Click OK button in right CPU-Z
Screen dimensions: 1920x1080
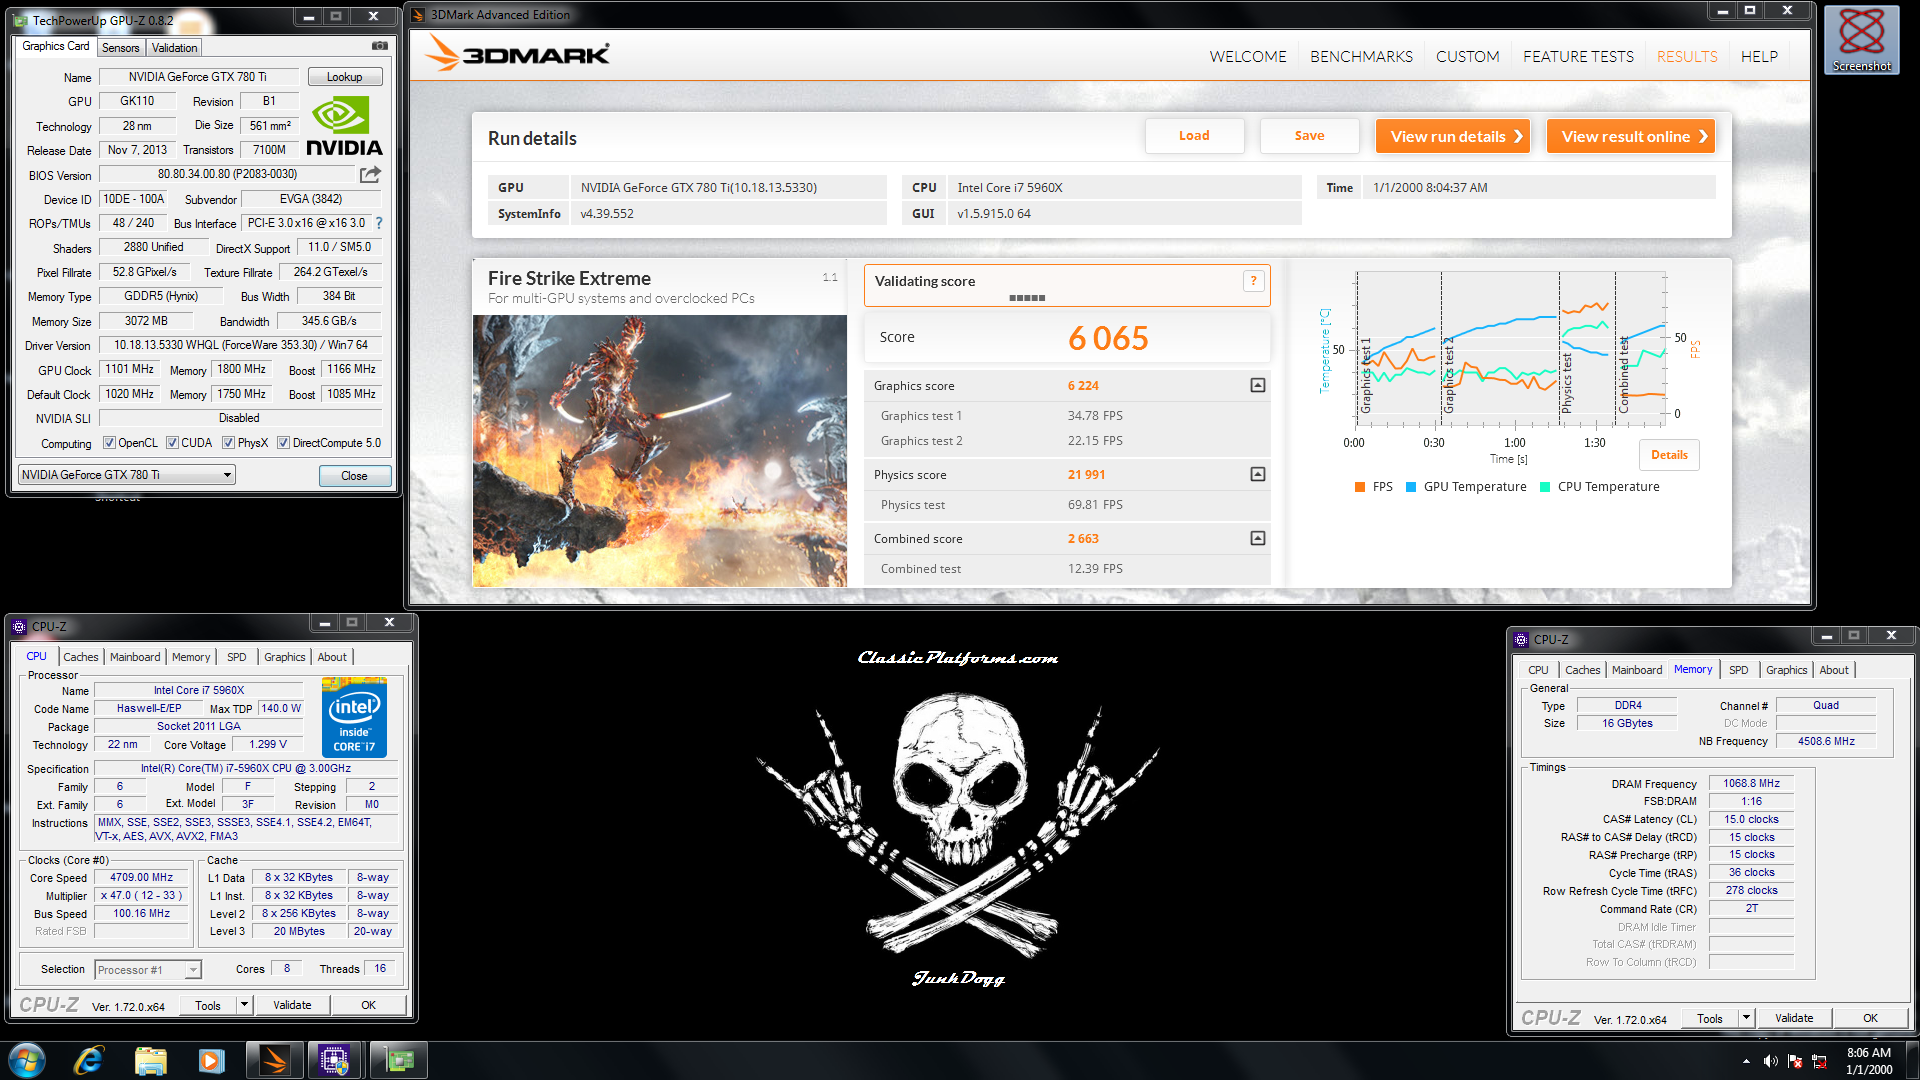1870,1018
